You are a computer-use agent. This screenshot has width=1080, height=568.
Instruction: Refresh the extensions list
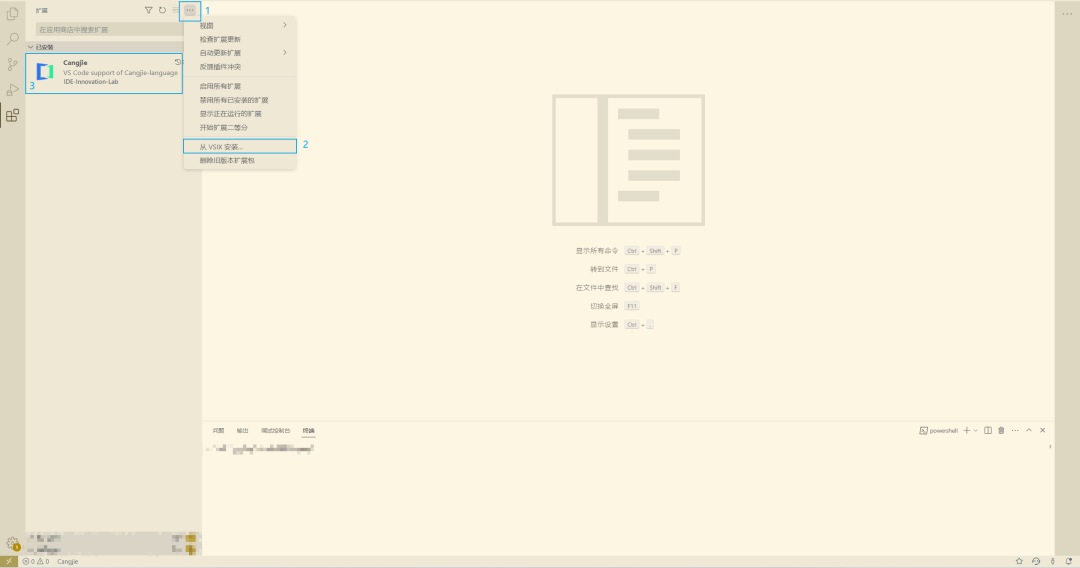pos(162,10)
